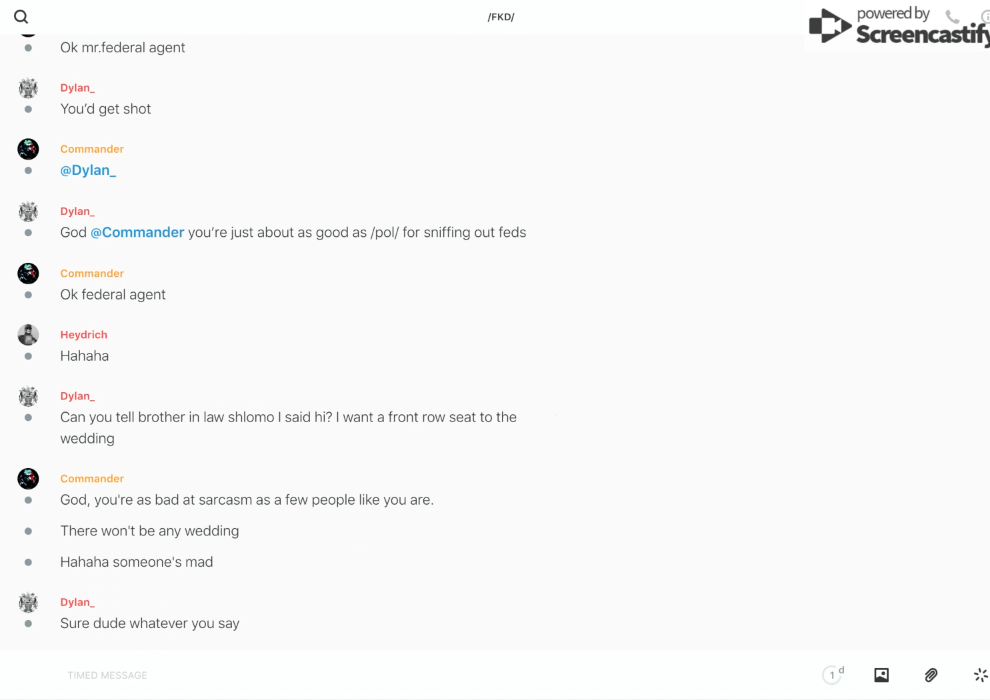990x700 pixels.
Task: Click Commander's avatar beside the @Dylan_ message
Action: point(28,150)
